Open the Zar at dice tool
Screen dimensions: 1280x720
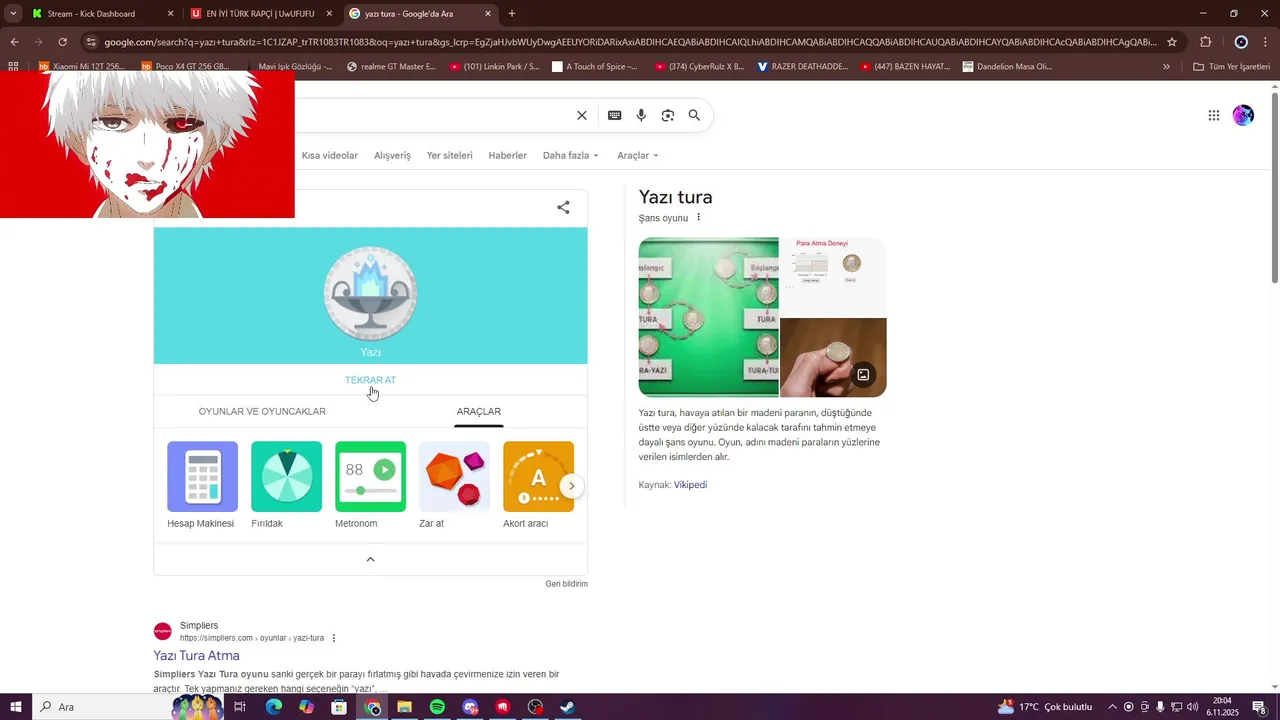click(454, 486)
